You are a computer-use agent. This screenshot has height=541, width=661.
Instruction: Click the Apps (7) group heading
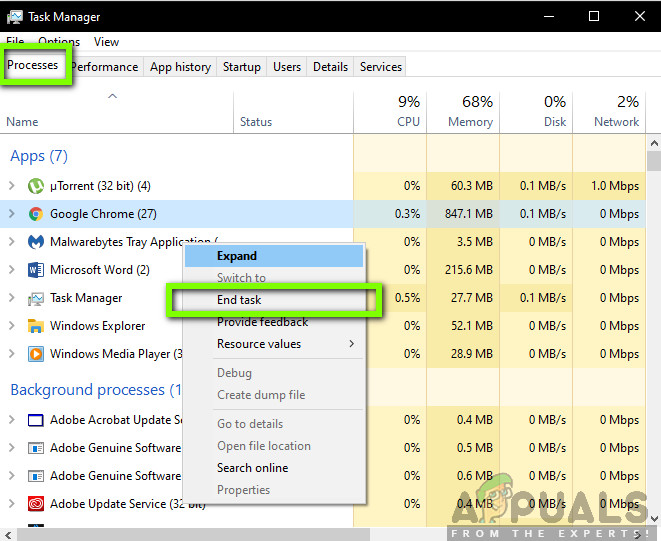click(39, 156)
